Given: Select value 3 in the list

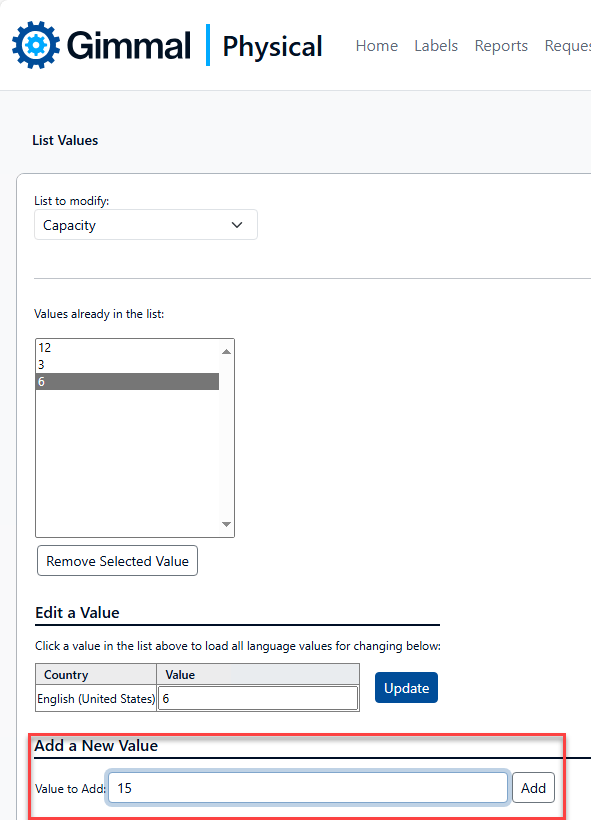Looking at the screenshot, I should point(127,365).
